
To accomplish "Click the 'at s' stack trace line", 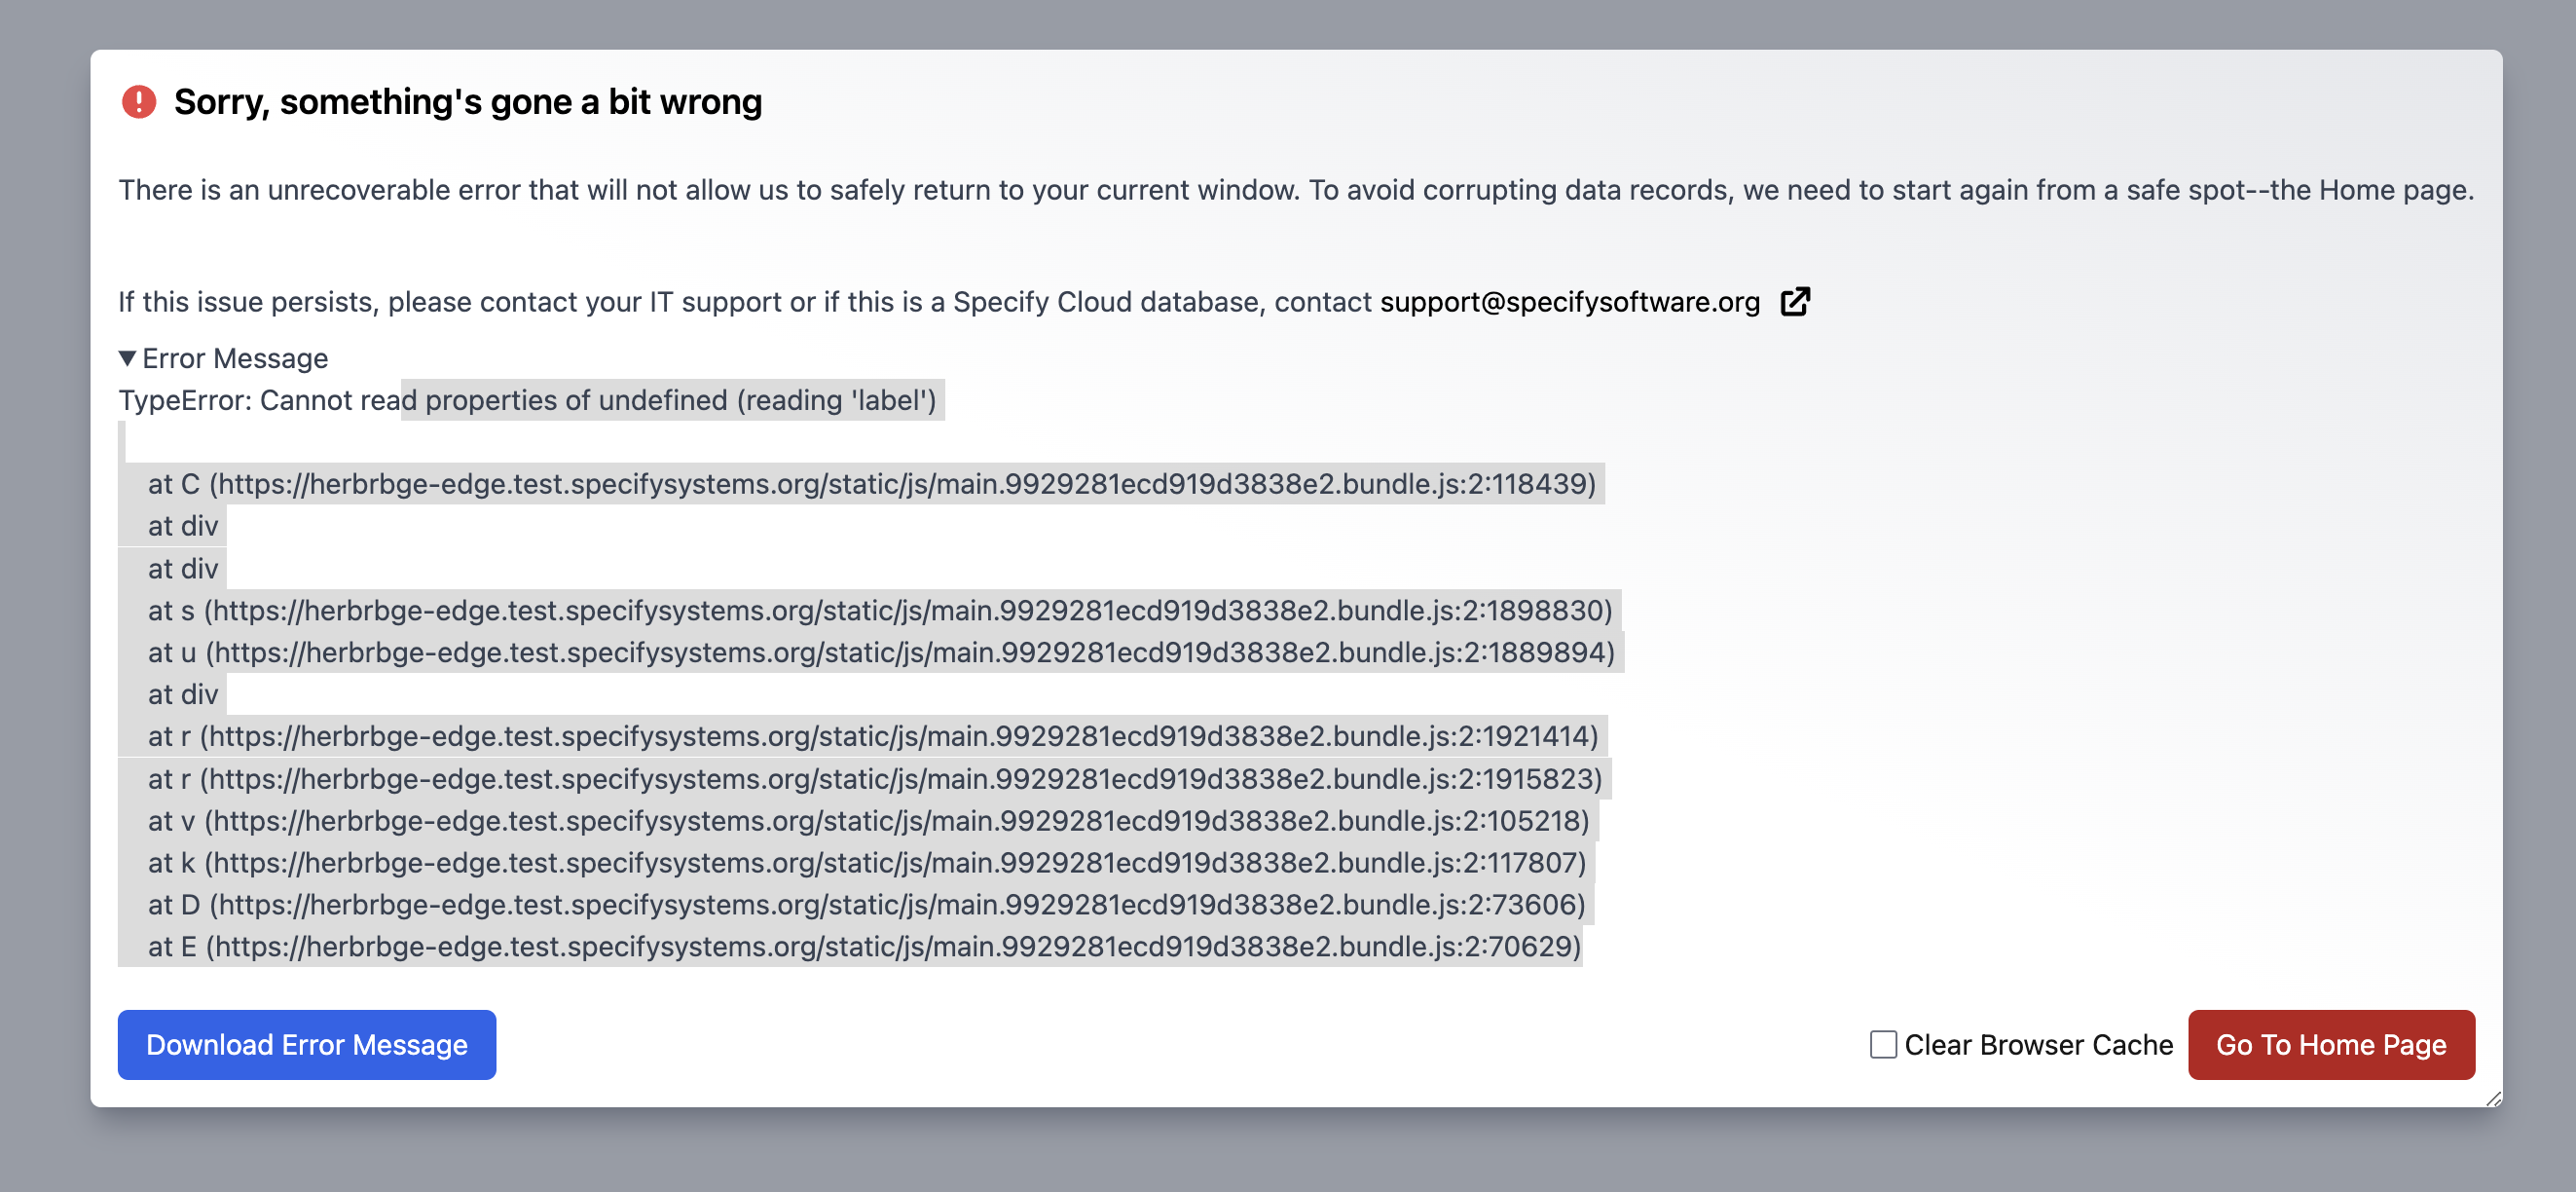I will (x=880, y=610).
